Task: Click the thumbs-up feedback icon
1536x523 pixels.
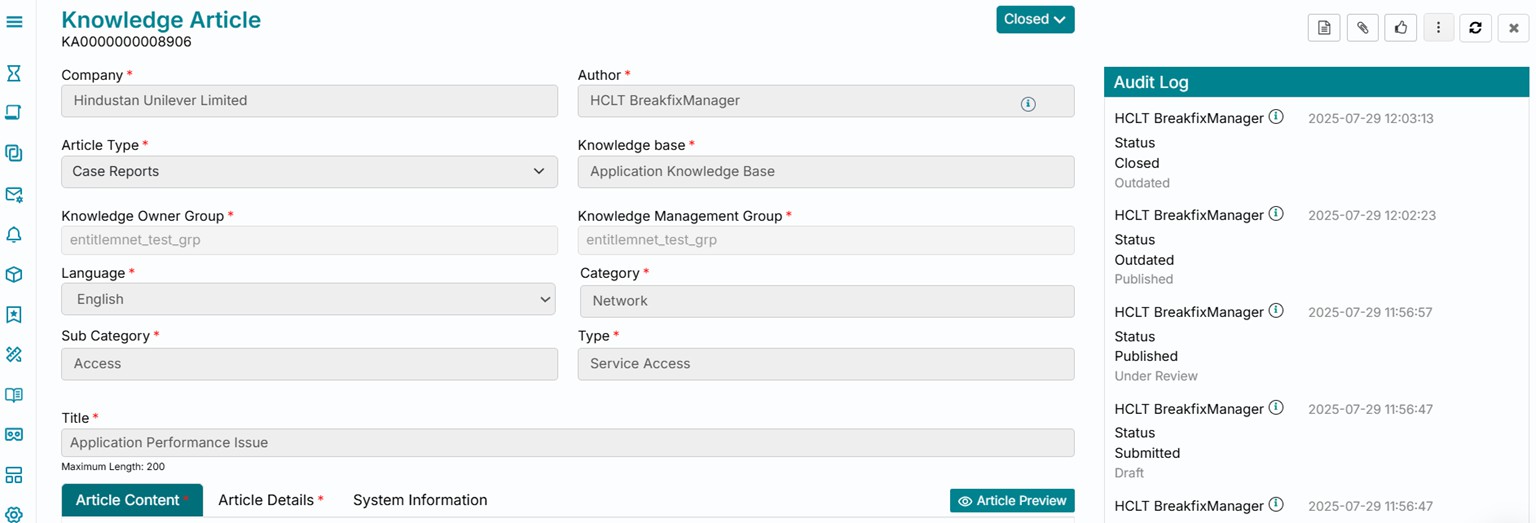Action: pyautogui.click(x=1400, y=28)
